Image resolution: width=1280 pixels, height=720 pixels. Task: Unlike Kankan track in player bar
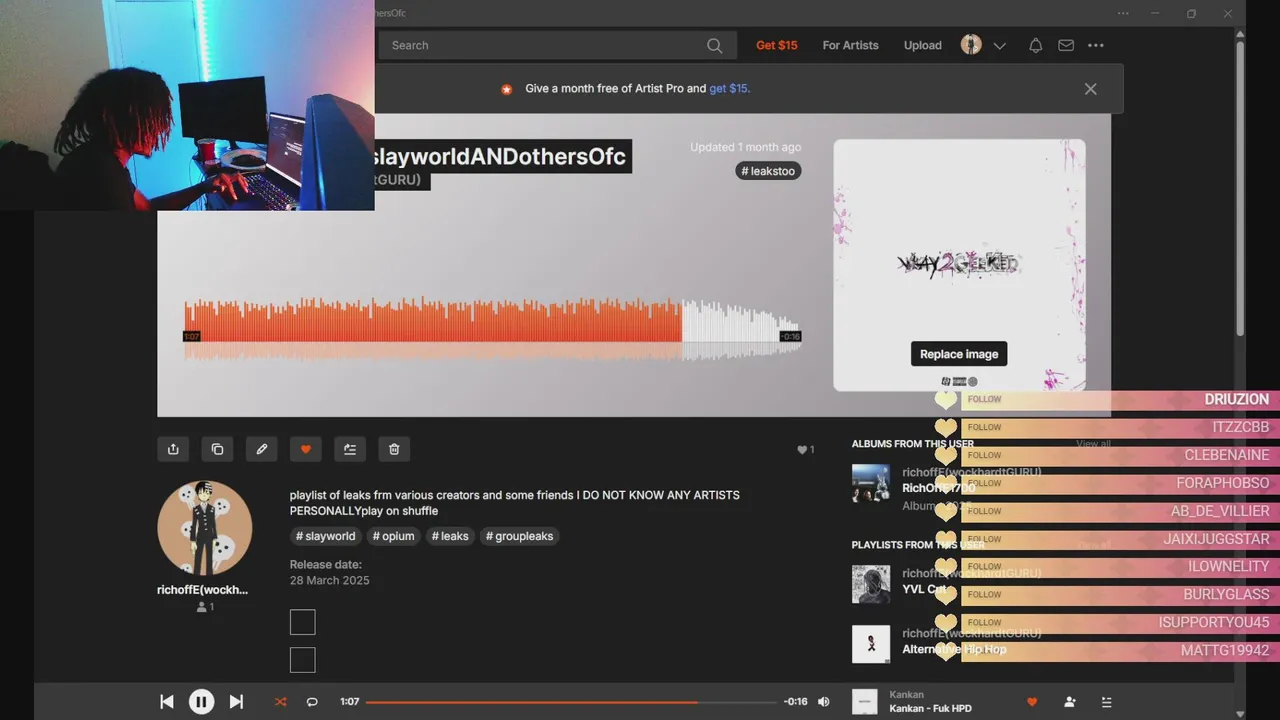(1032, 702)
